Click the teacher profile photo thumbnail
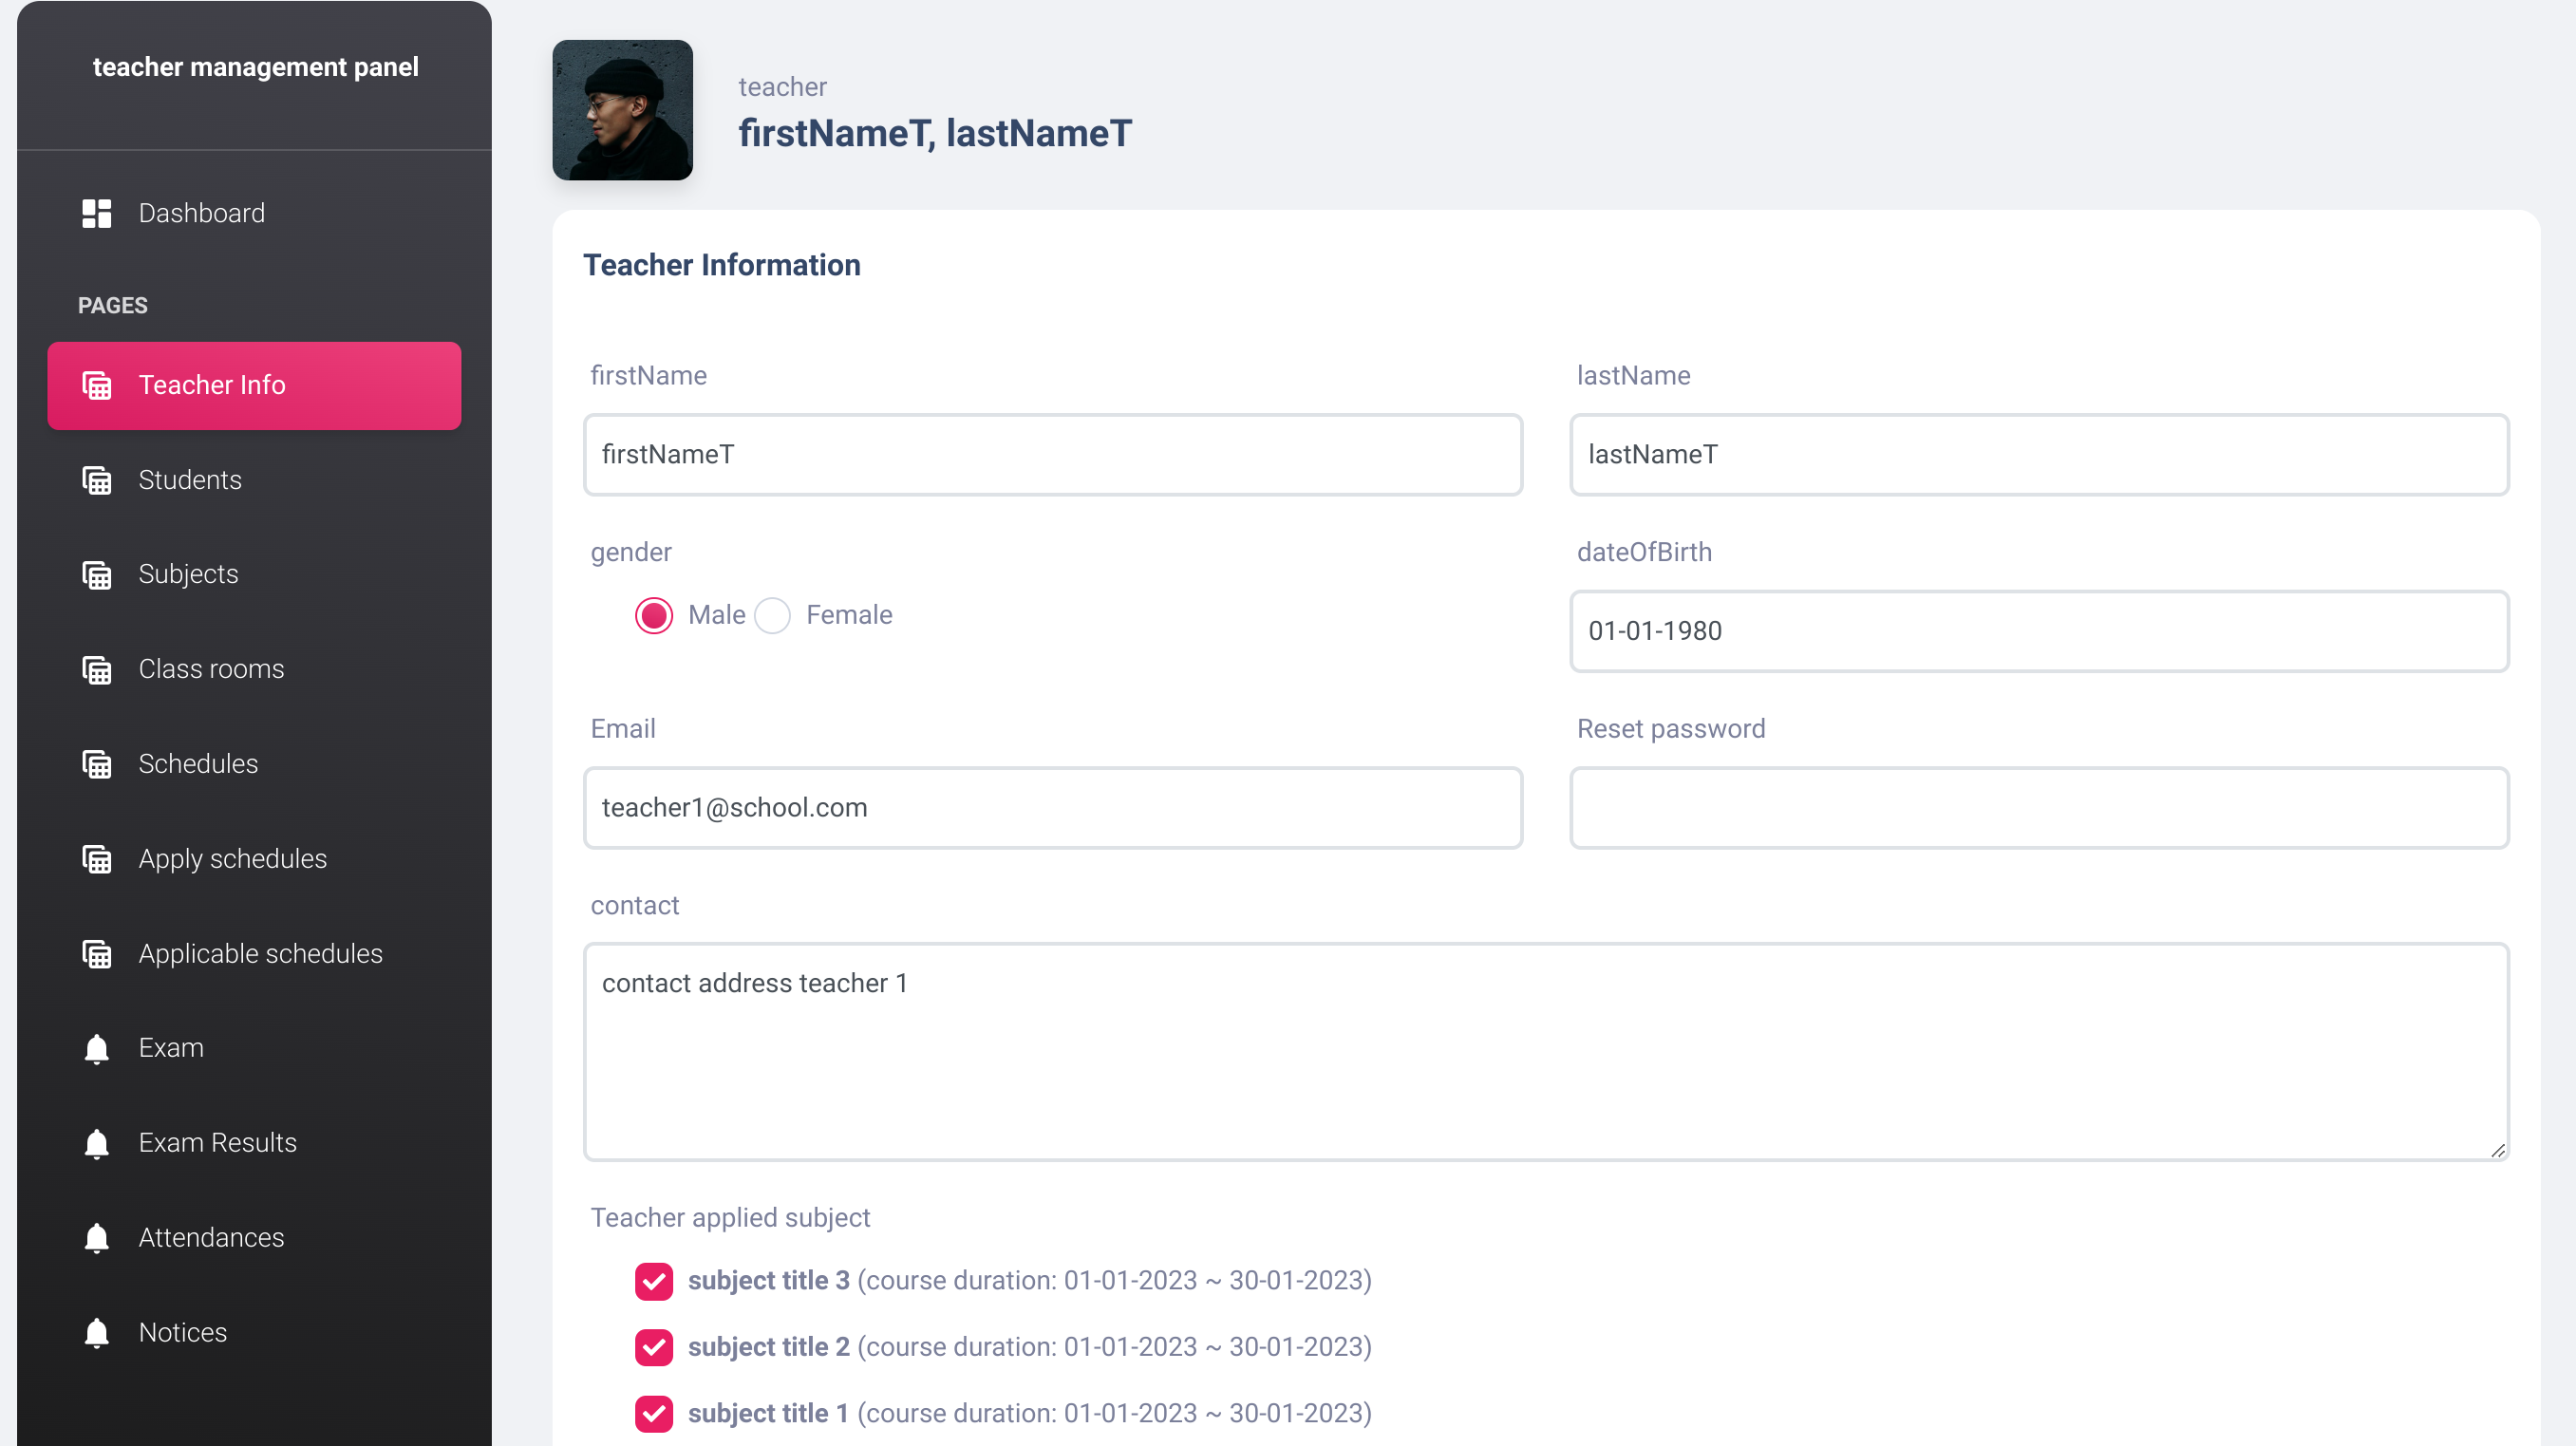 coord(622,110)
